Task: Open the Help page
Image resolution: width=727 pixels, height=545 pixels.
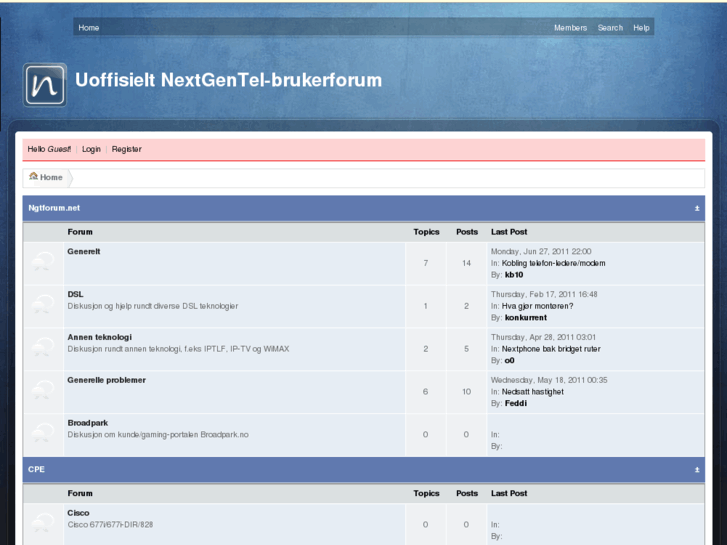Action: tap(641, 28)
